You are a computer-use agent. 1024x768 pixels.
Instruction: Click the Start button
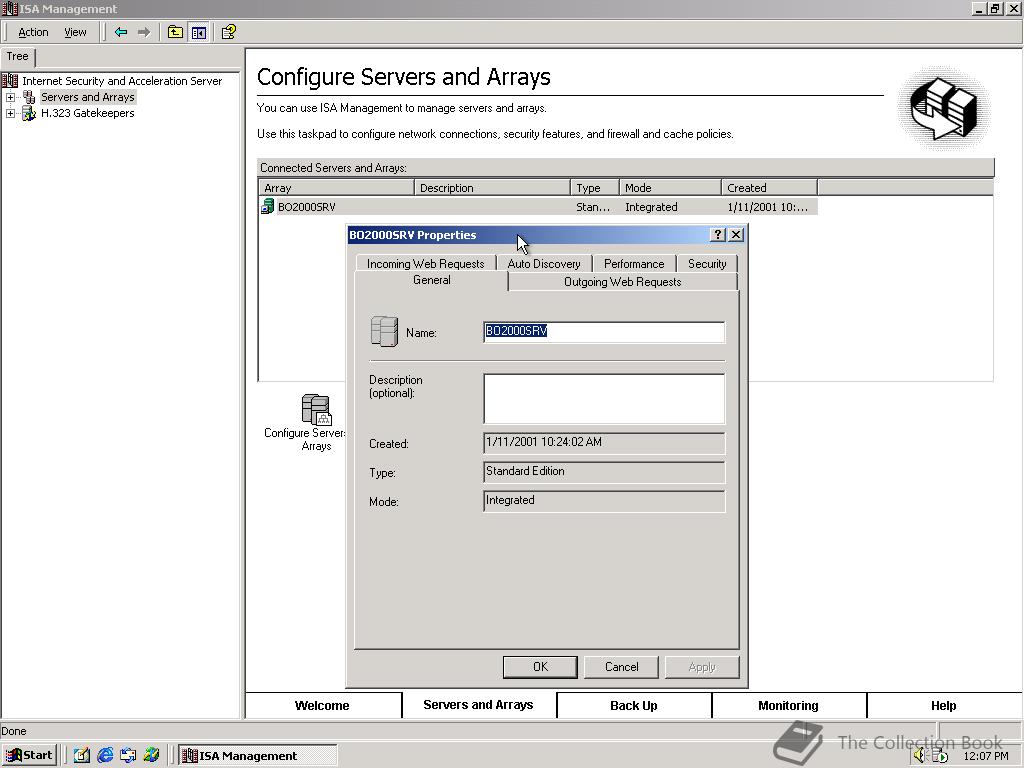29,756
